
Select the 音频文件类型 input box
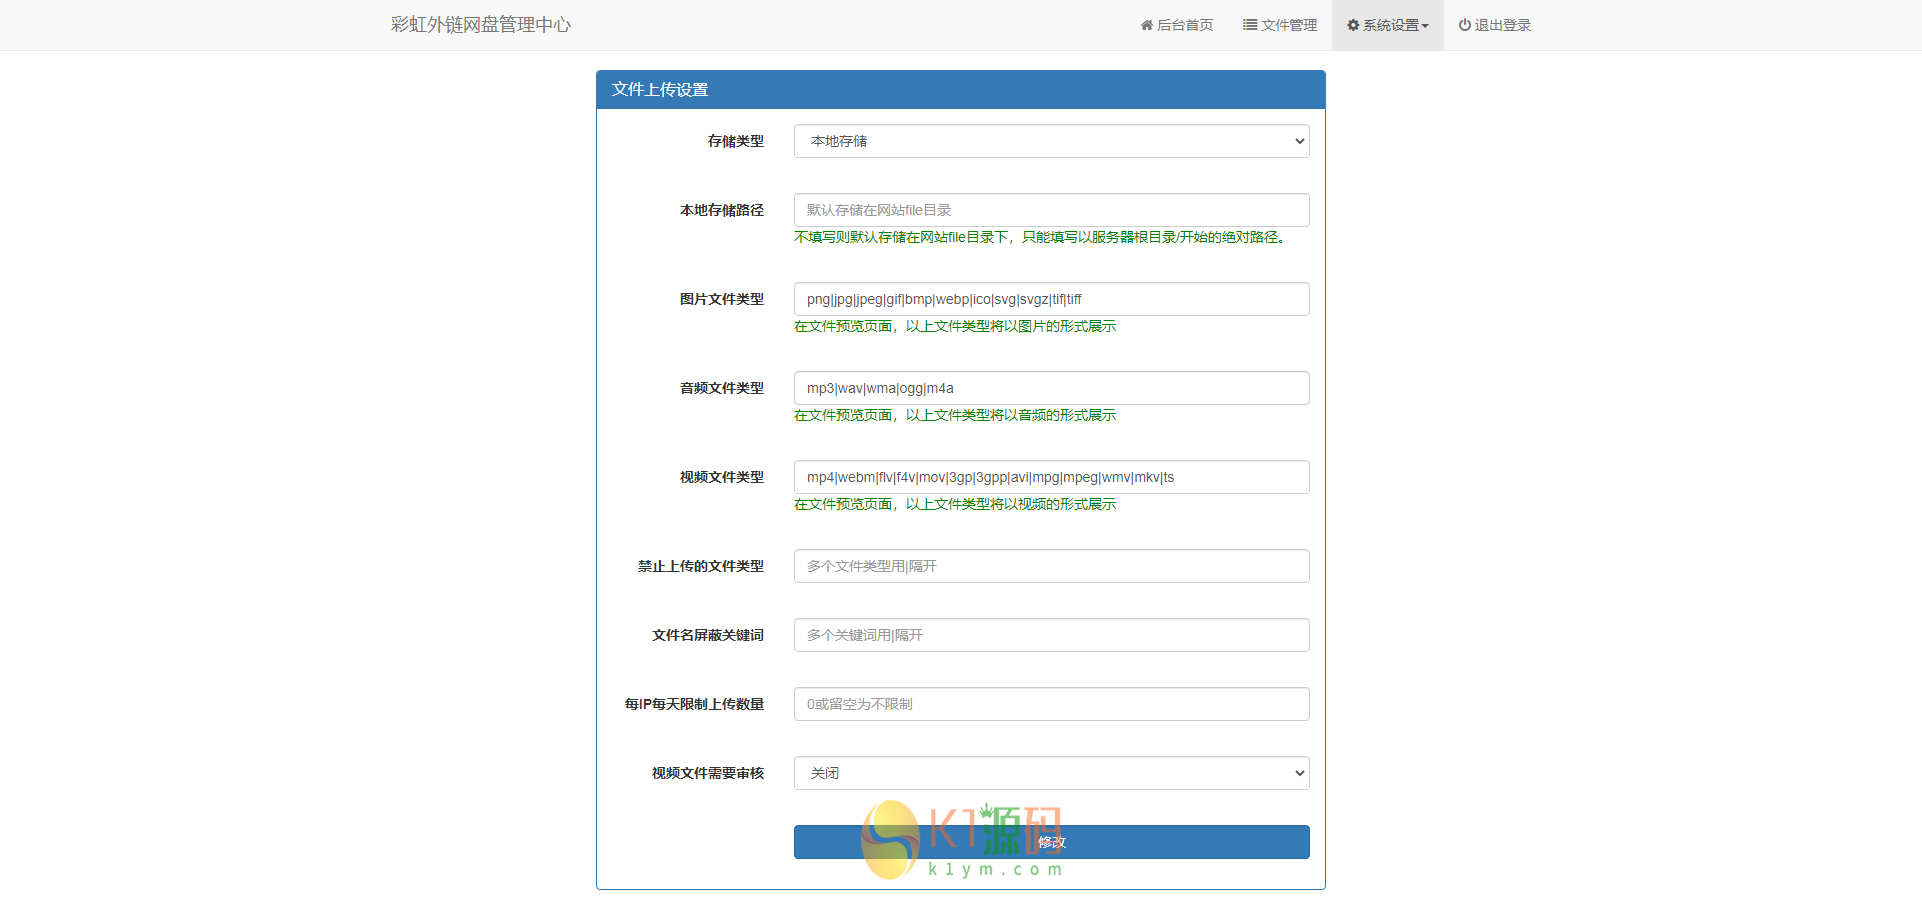1051,388
